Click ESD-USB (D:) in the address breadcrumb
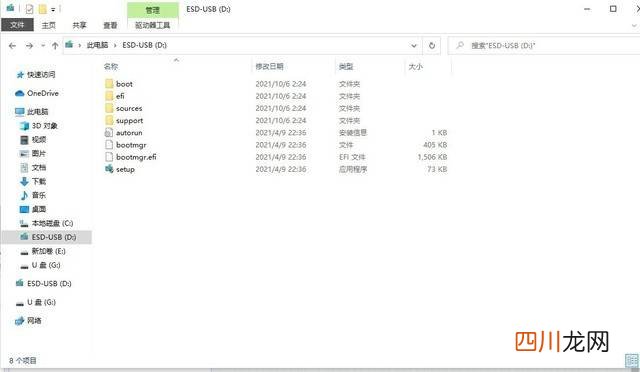This screenshot has height=372, width=640. (x=144, y=45)
